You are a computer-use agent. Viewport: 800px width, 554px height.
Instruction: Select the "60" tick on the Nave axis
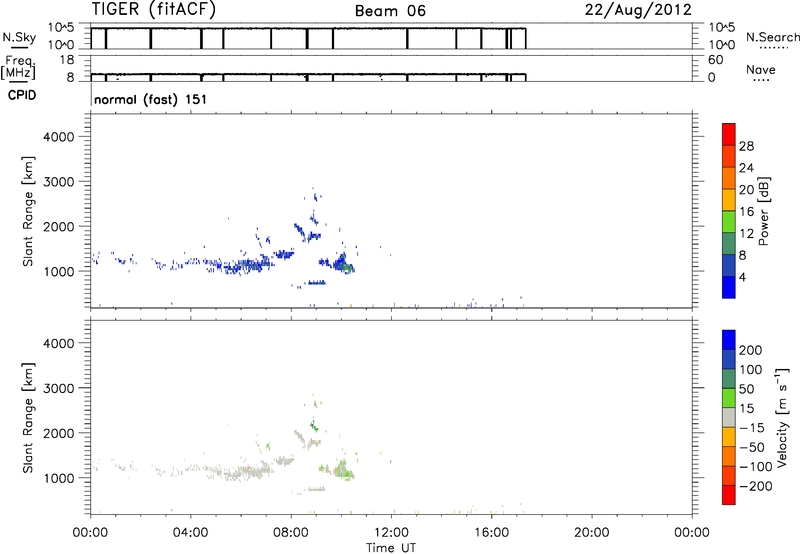point(715,60)
